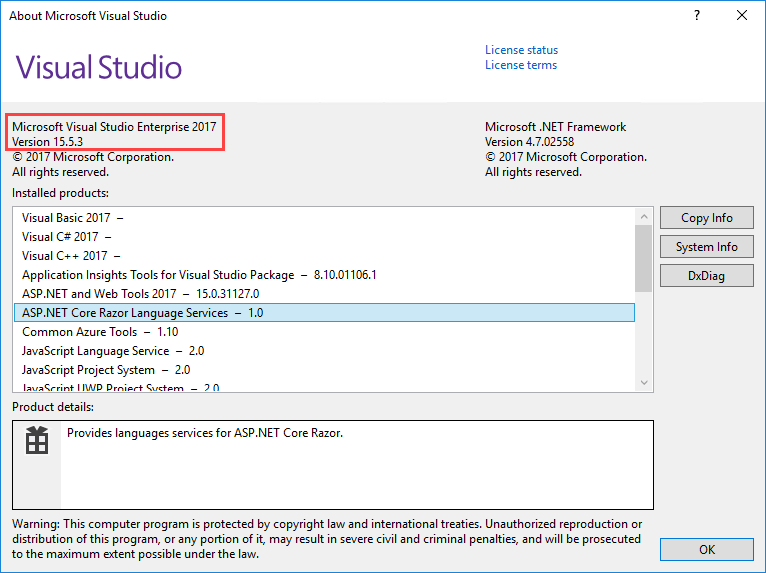Screen dimensions: 766x573
Task: Select Visual C++ 2017 list entry
Action: coord(324,256)
